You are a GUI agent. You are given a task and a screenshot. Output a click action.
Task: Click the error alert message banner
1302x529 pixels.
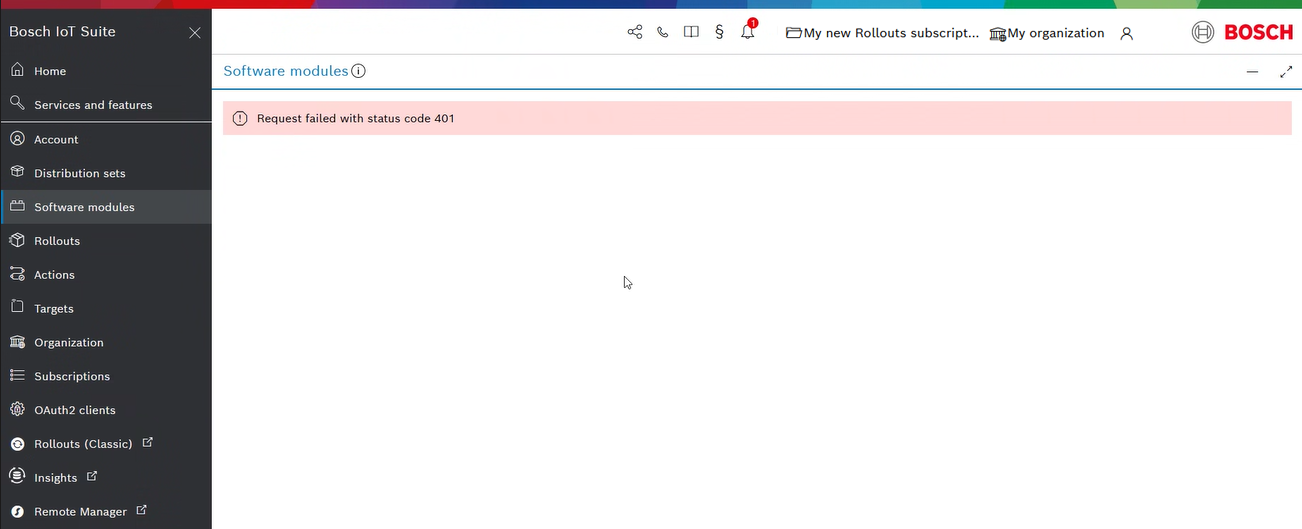coord(757,118)
